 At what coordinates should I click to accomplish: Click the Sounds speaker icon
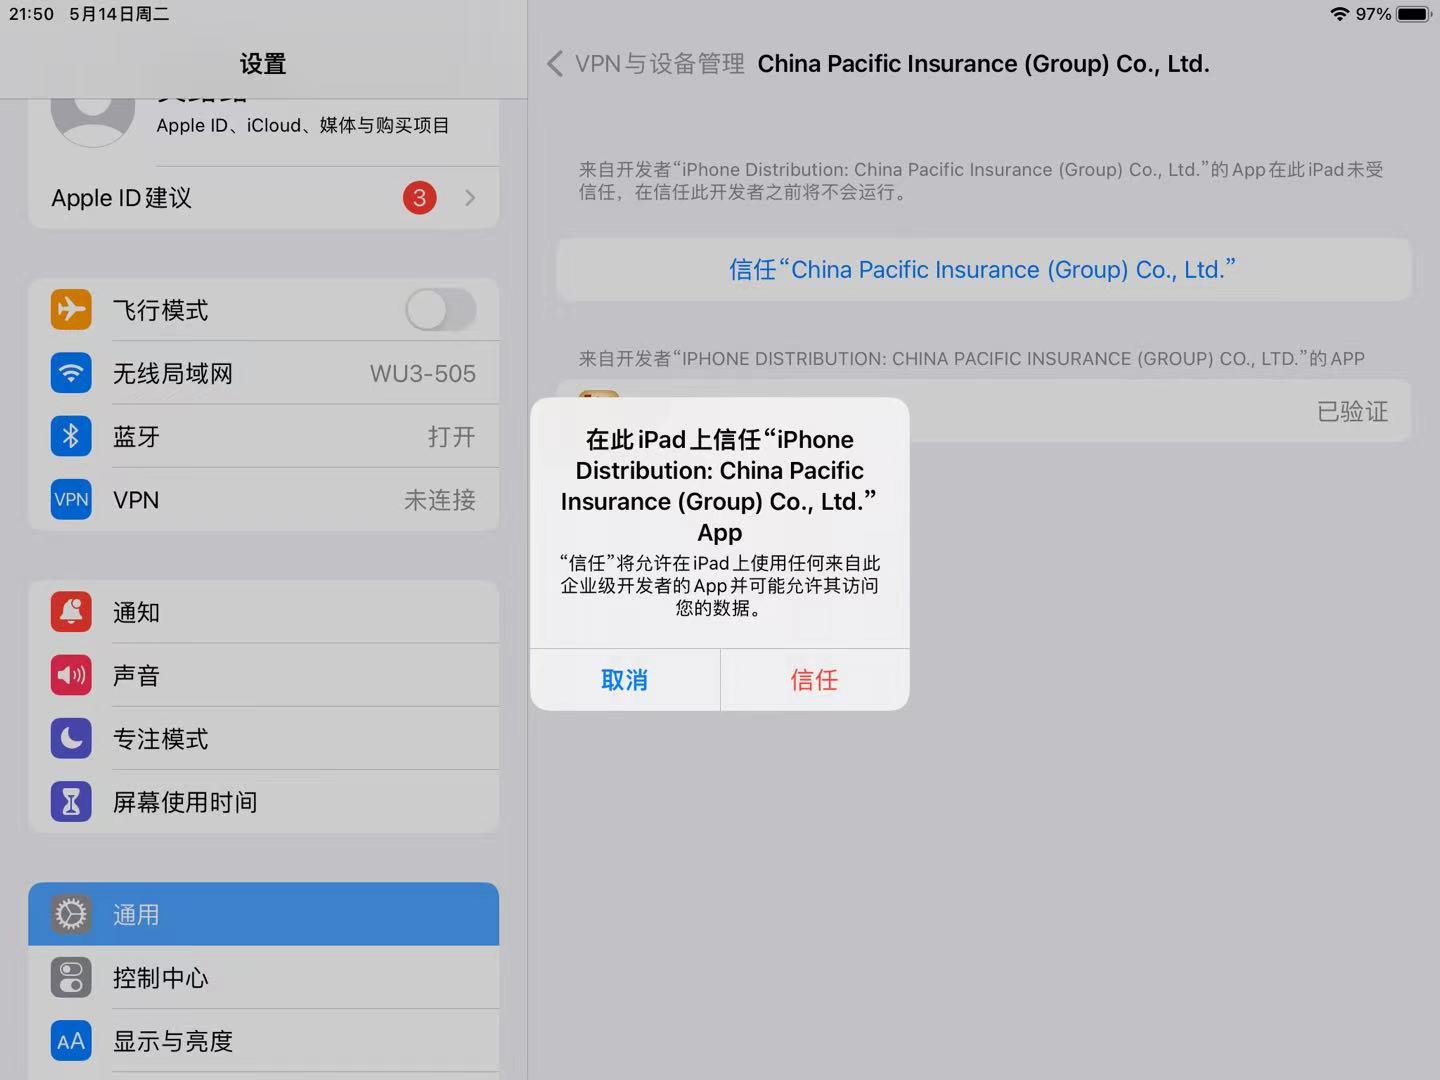coord(71,675)
